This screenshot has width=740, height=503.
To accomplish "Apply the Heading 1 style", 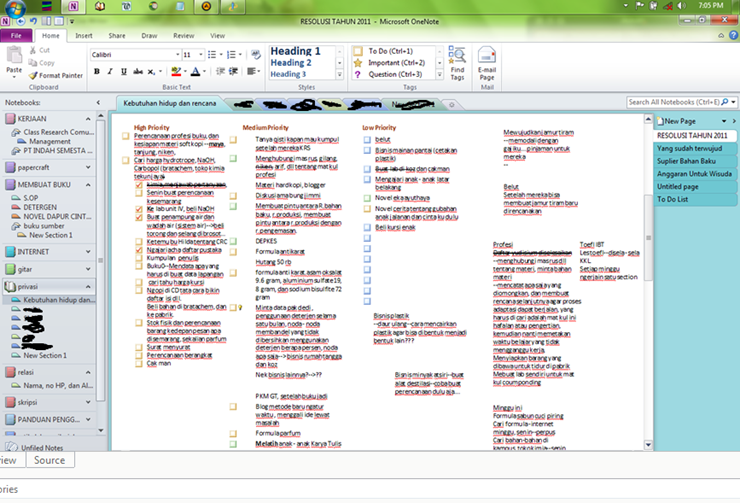I will [x=295, y=51].
